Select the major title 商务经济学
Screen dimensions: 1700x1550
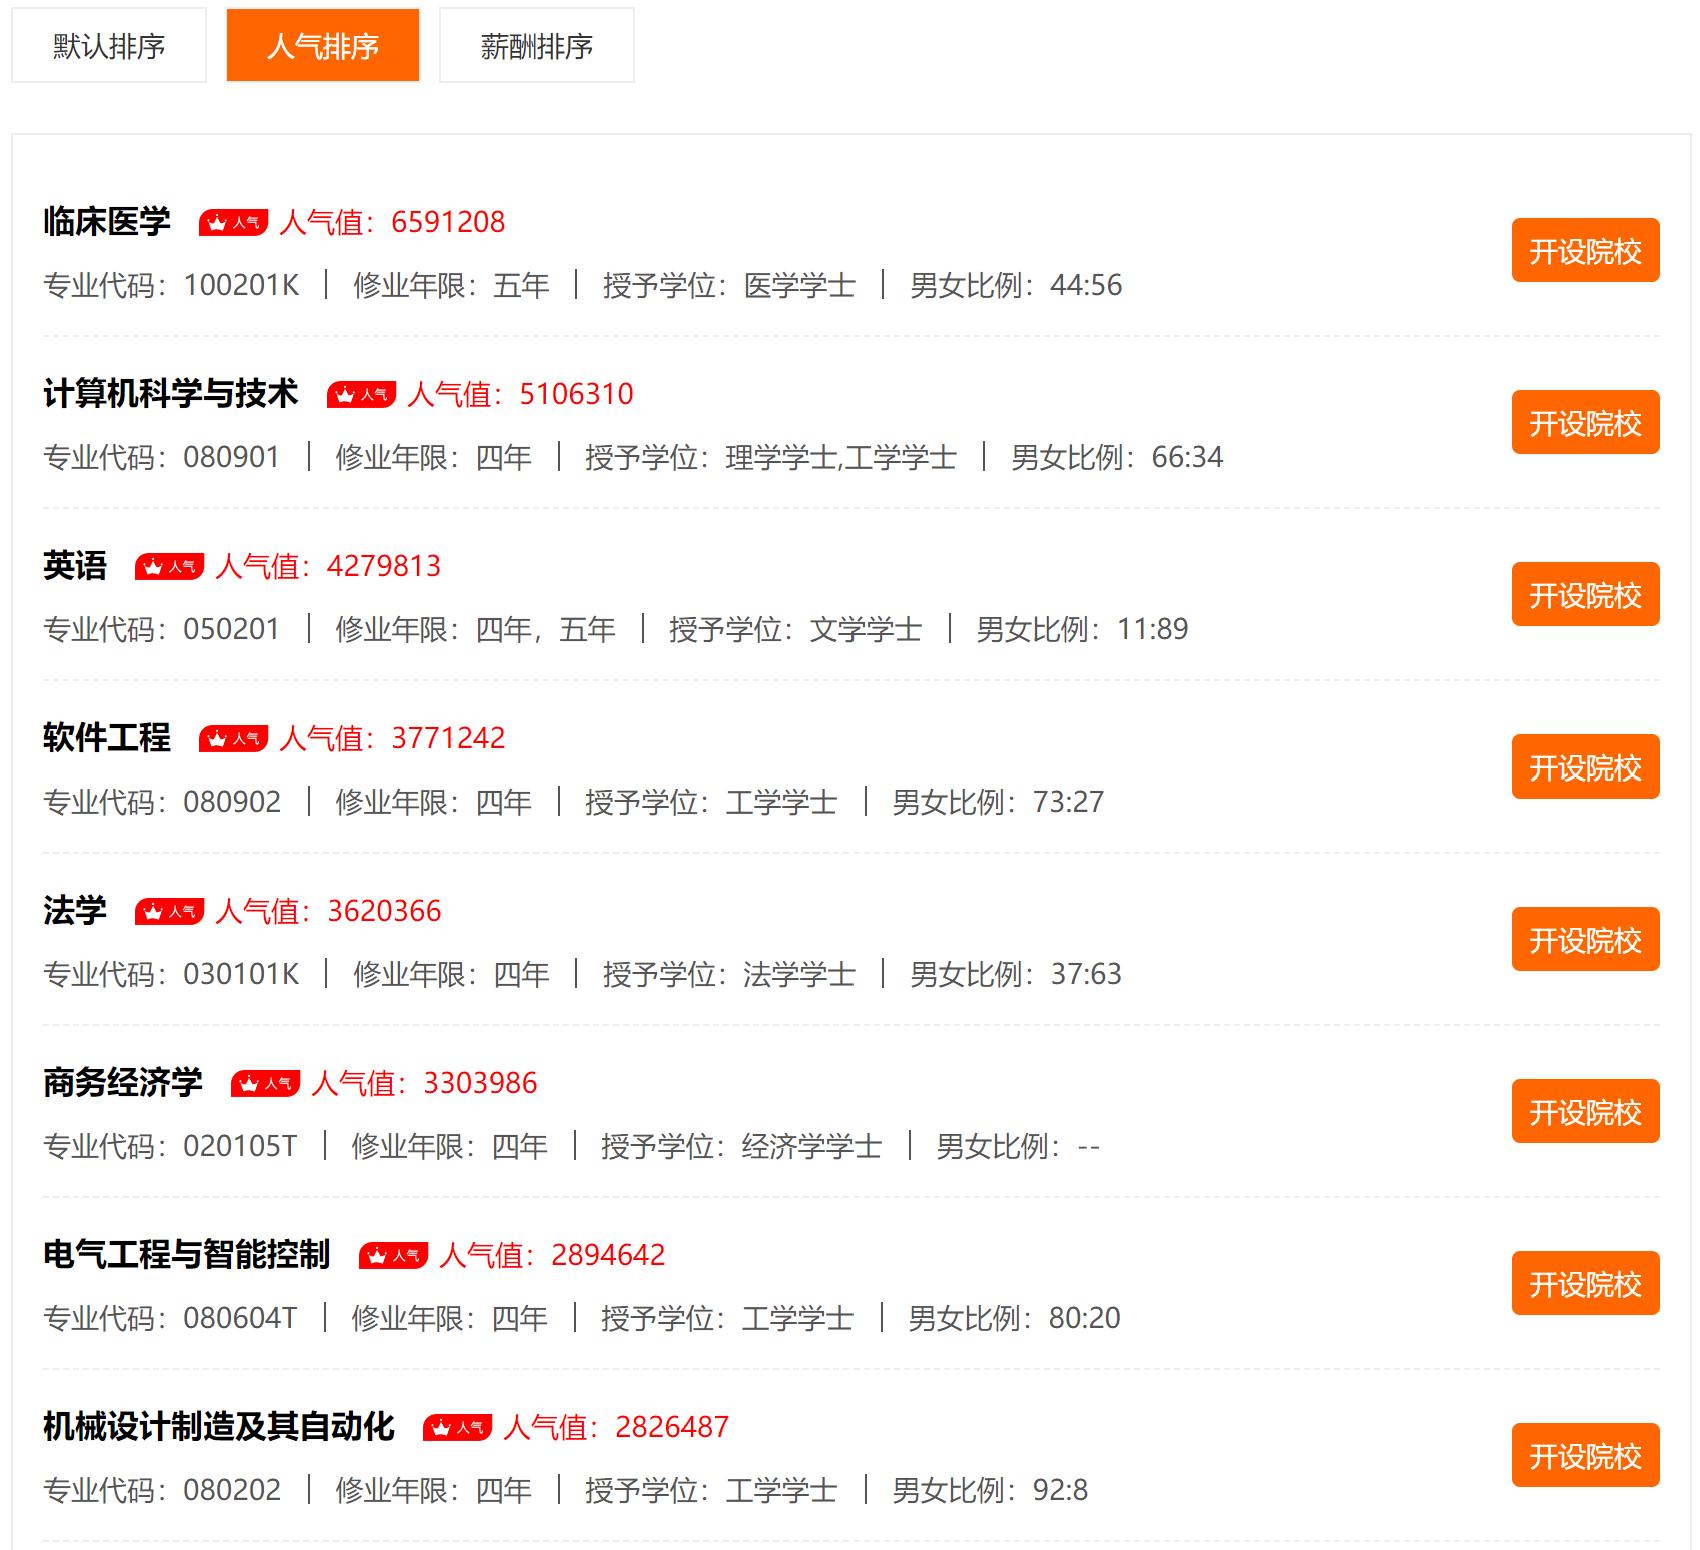(123, 1081)
